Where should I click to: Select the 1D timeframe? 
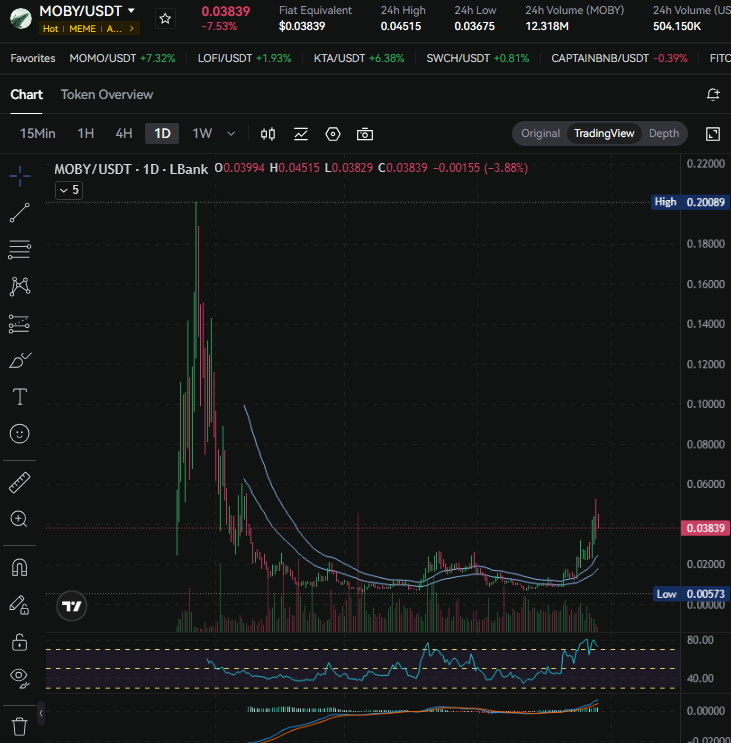162,134
